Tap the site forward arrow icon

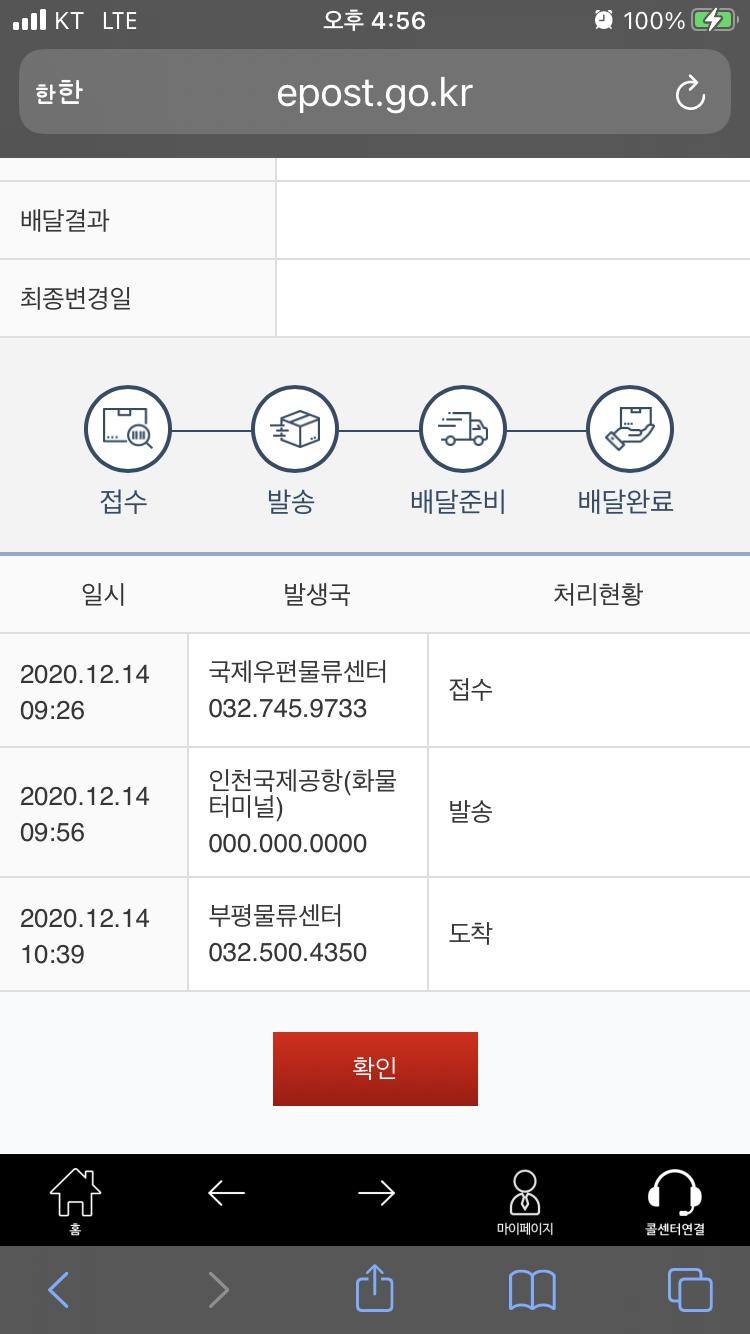coord(376,1193)
